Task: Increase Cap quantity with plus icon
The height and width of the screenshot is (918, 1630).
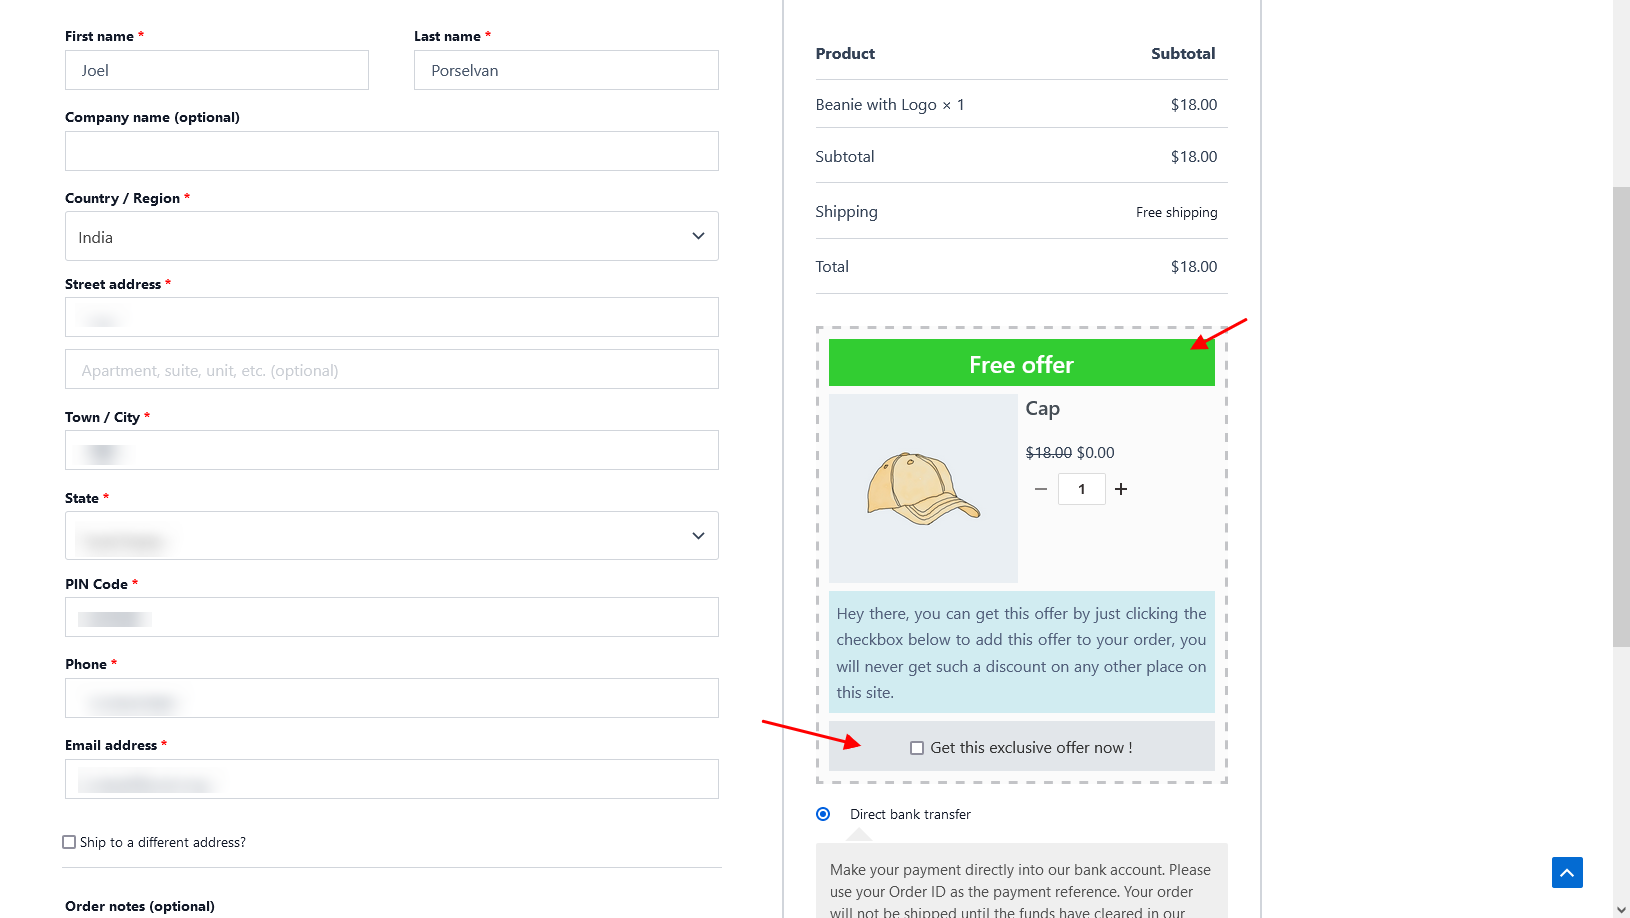Action: point(1121,489)
